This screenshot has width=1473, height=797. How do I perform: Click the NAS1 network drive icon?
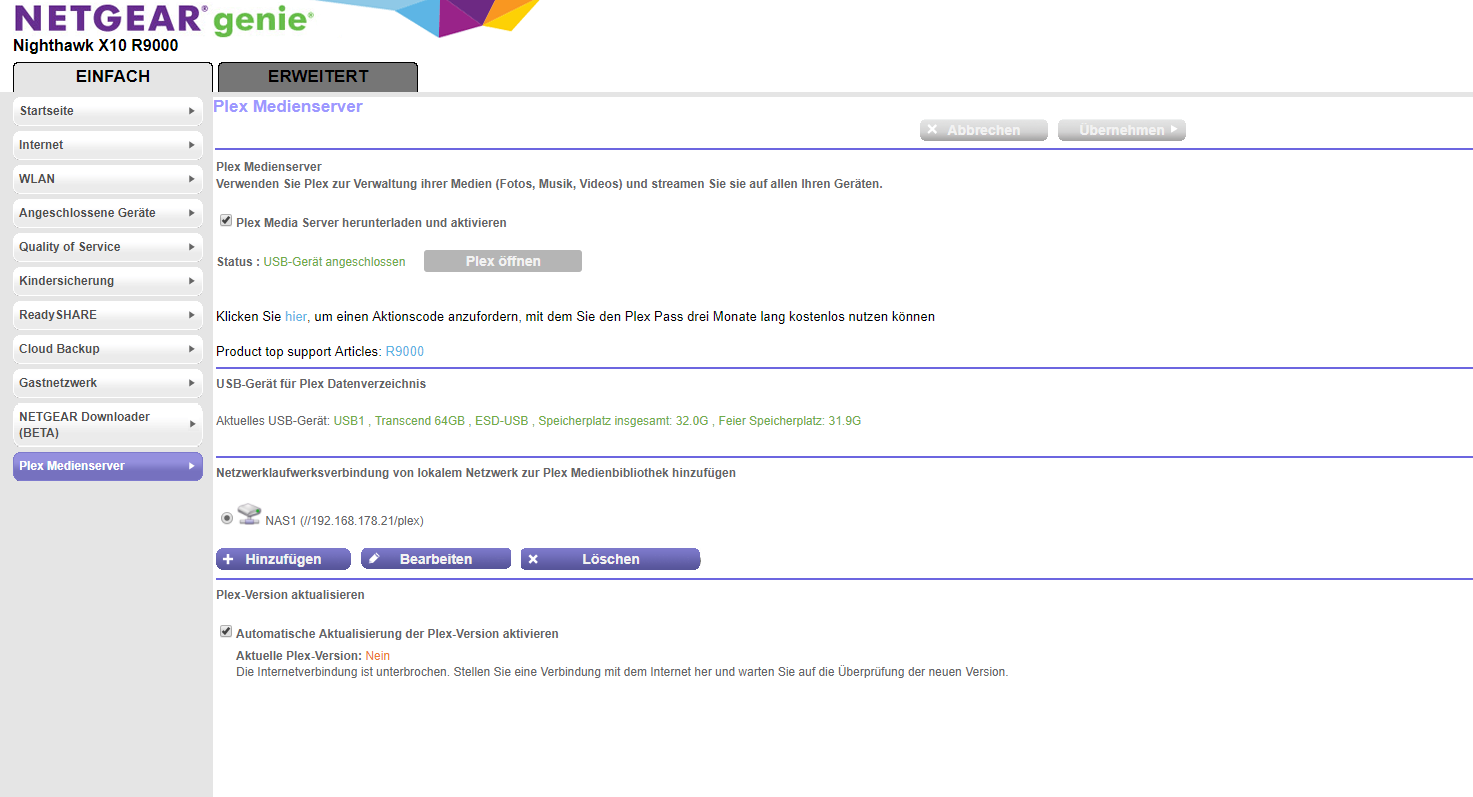[x=249, y=516]
